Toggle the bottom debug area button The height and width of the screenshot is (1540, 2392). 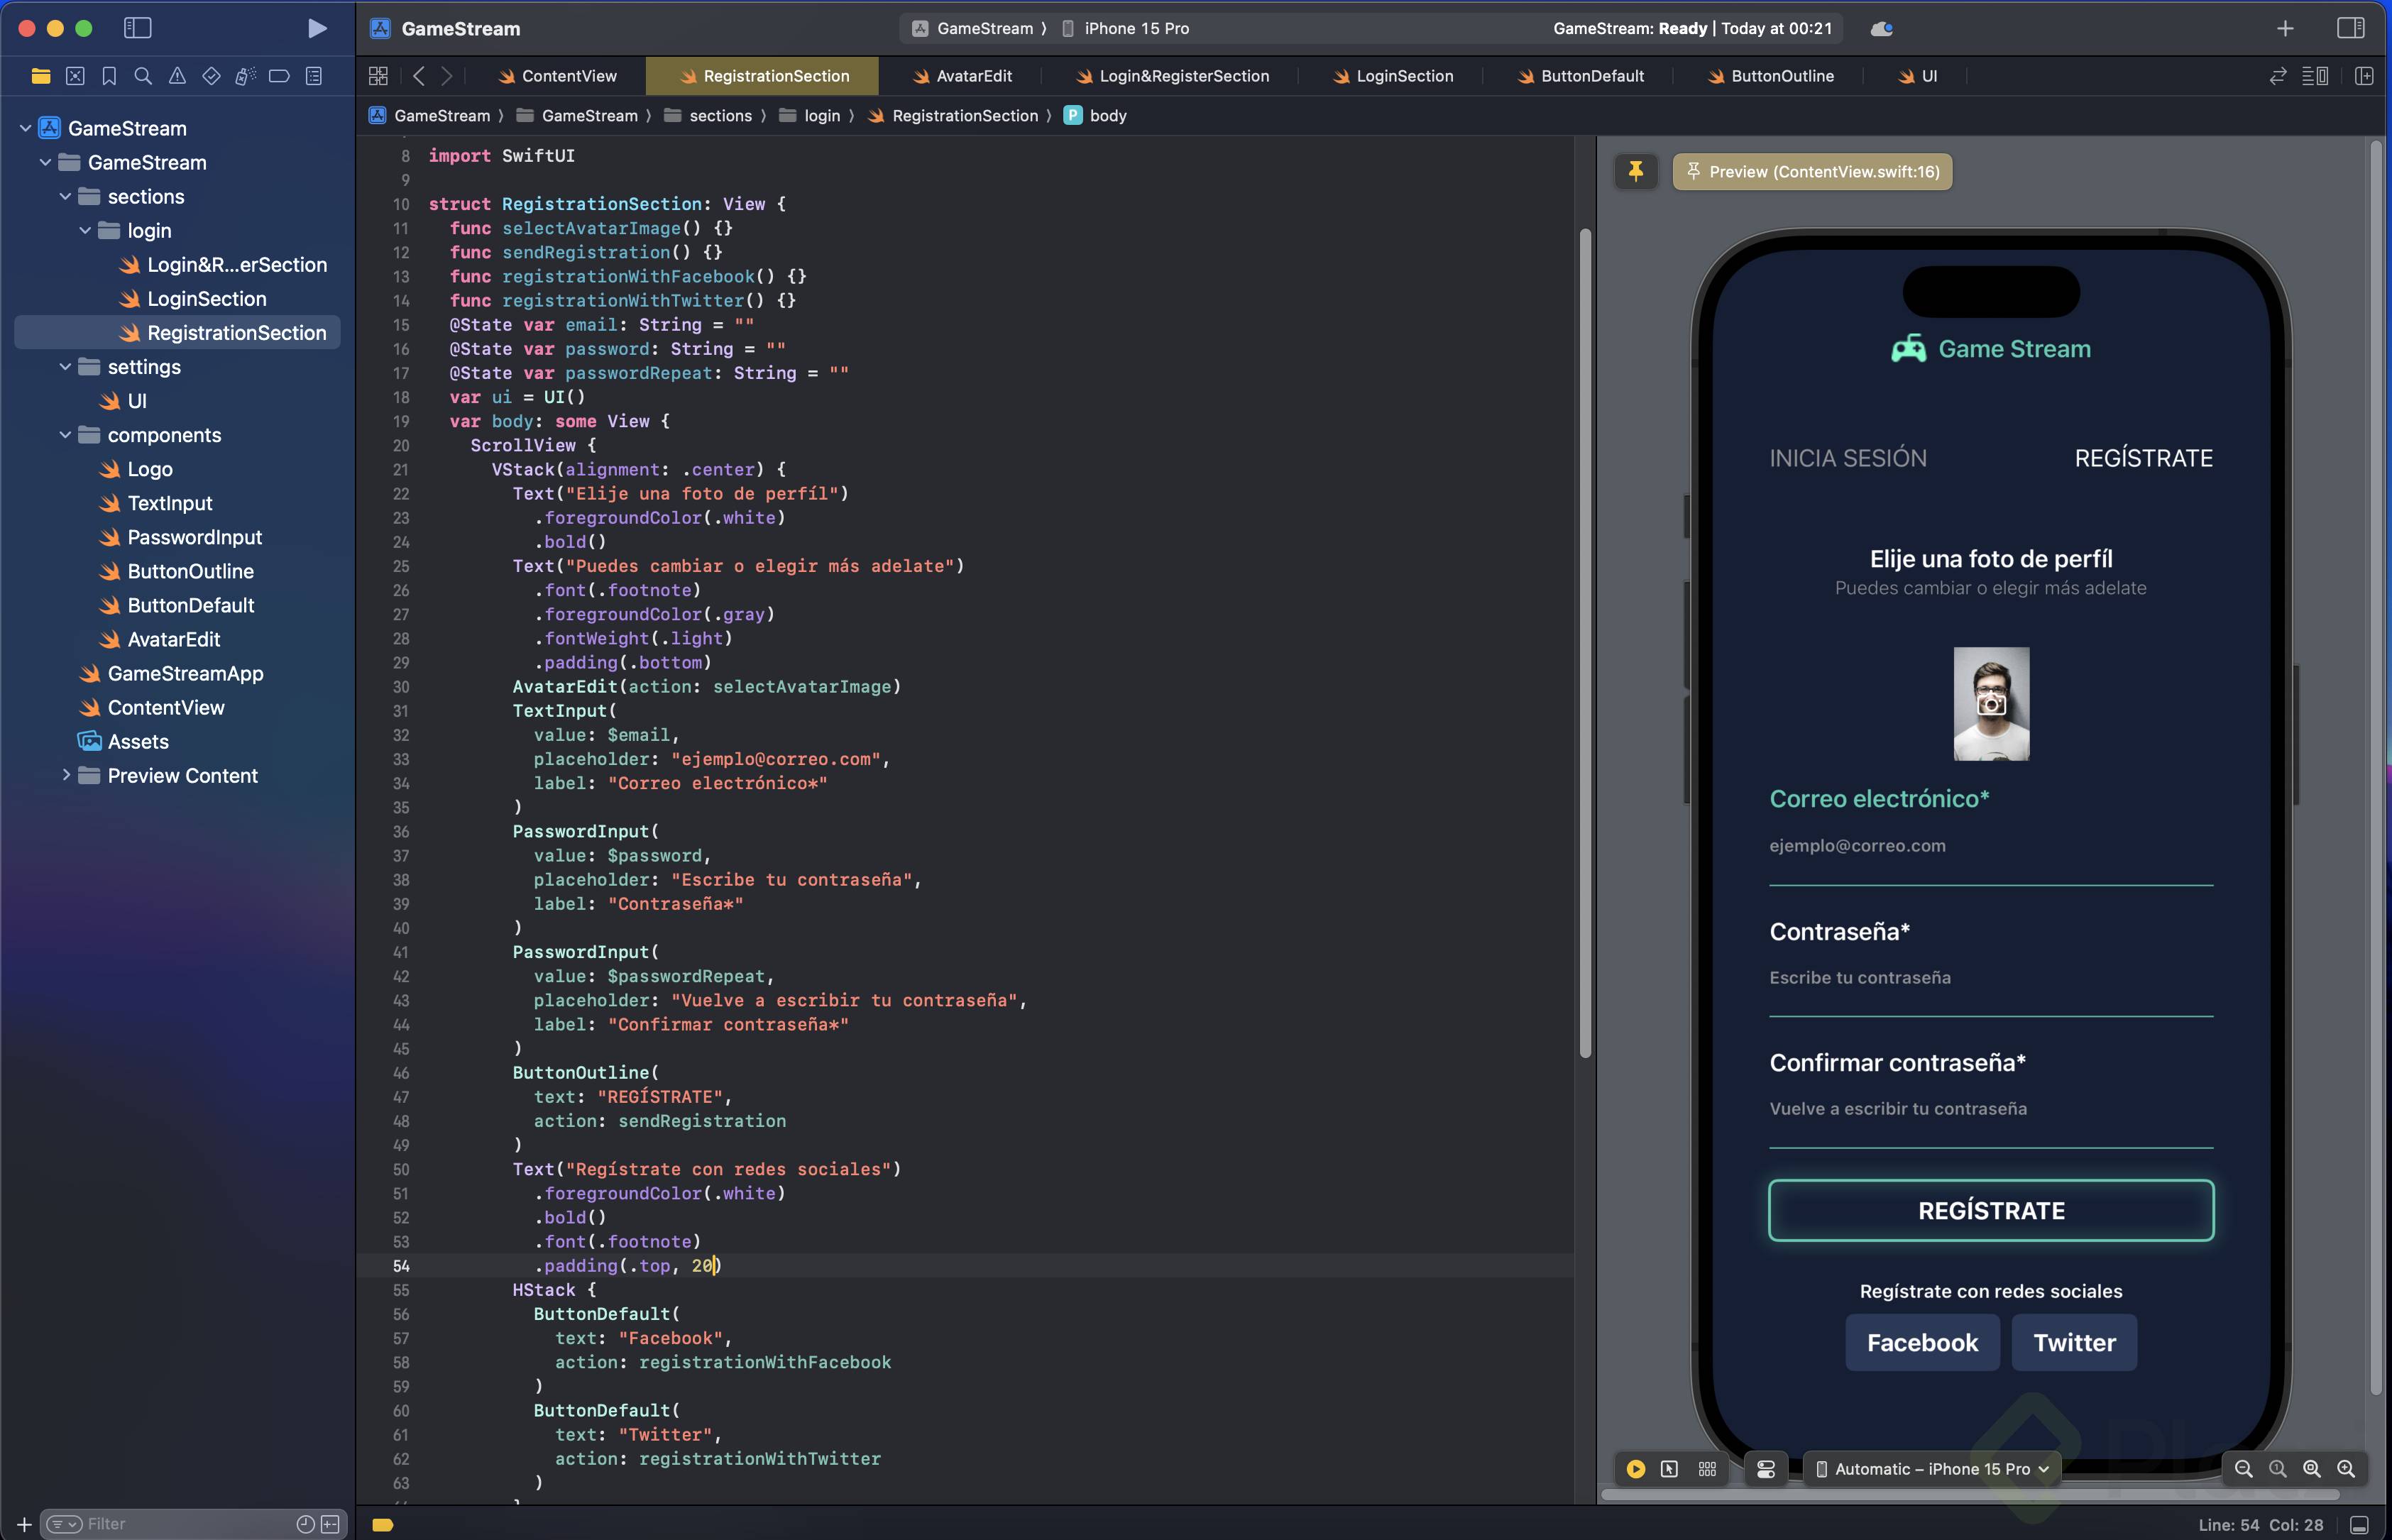(x=2359, y=1525)
